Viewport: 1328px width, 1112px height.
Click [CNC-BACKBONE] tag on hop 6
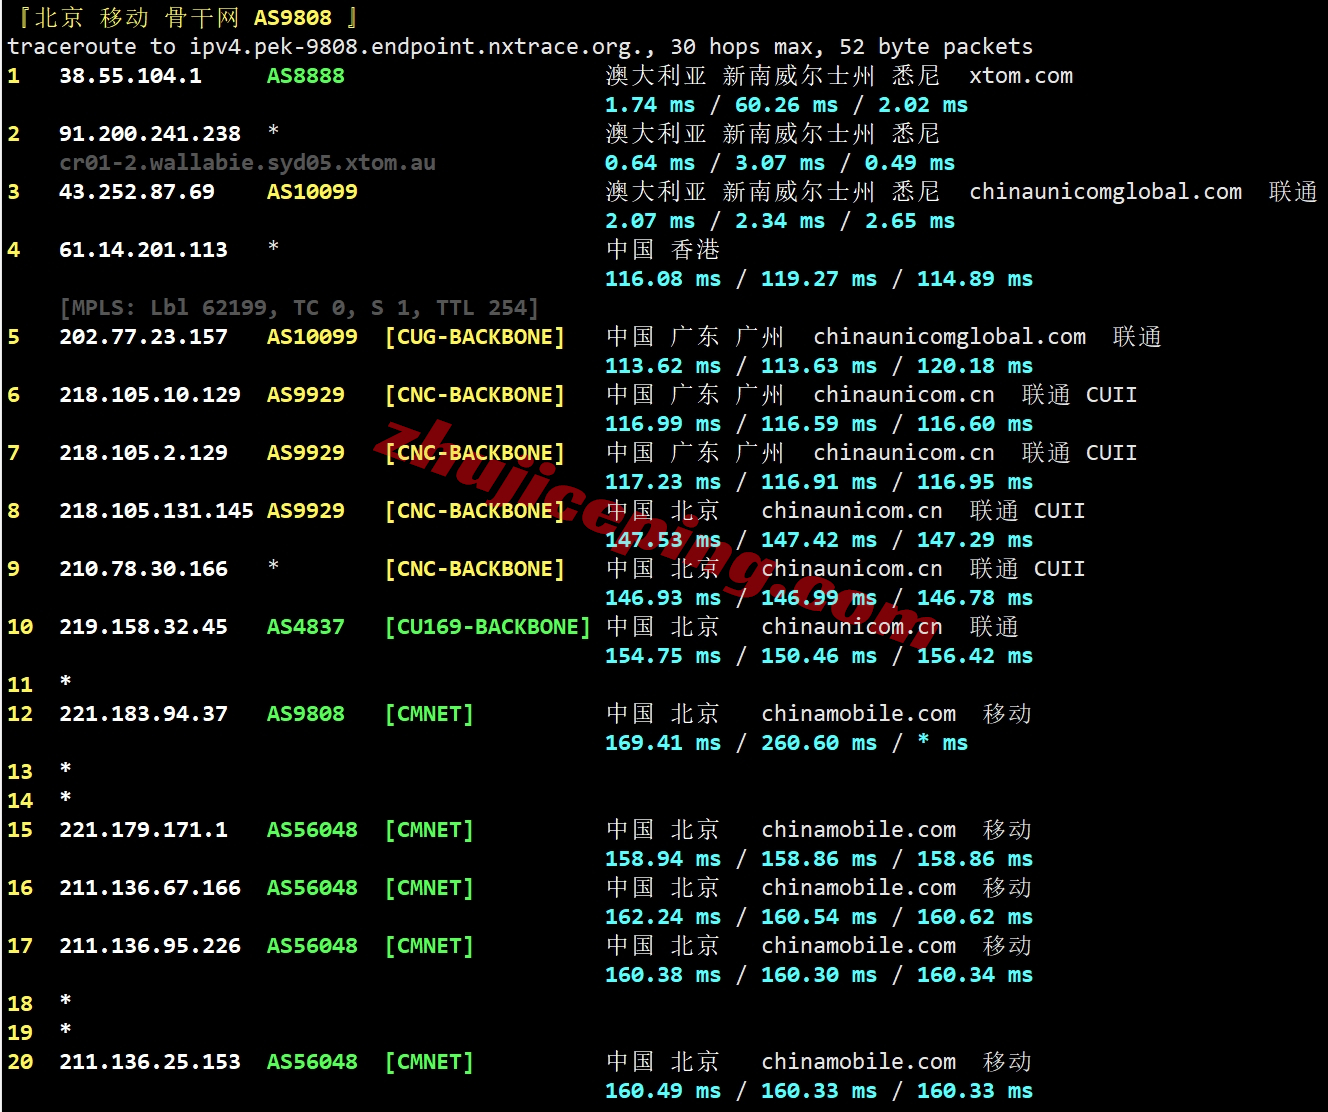tap(475, 395)
